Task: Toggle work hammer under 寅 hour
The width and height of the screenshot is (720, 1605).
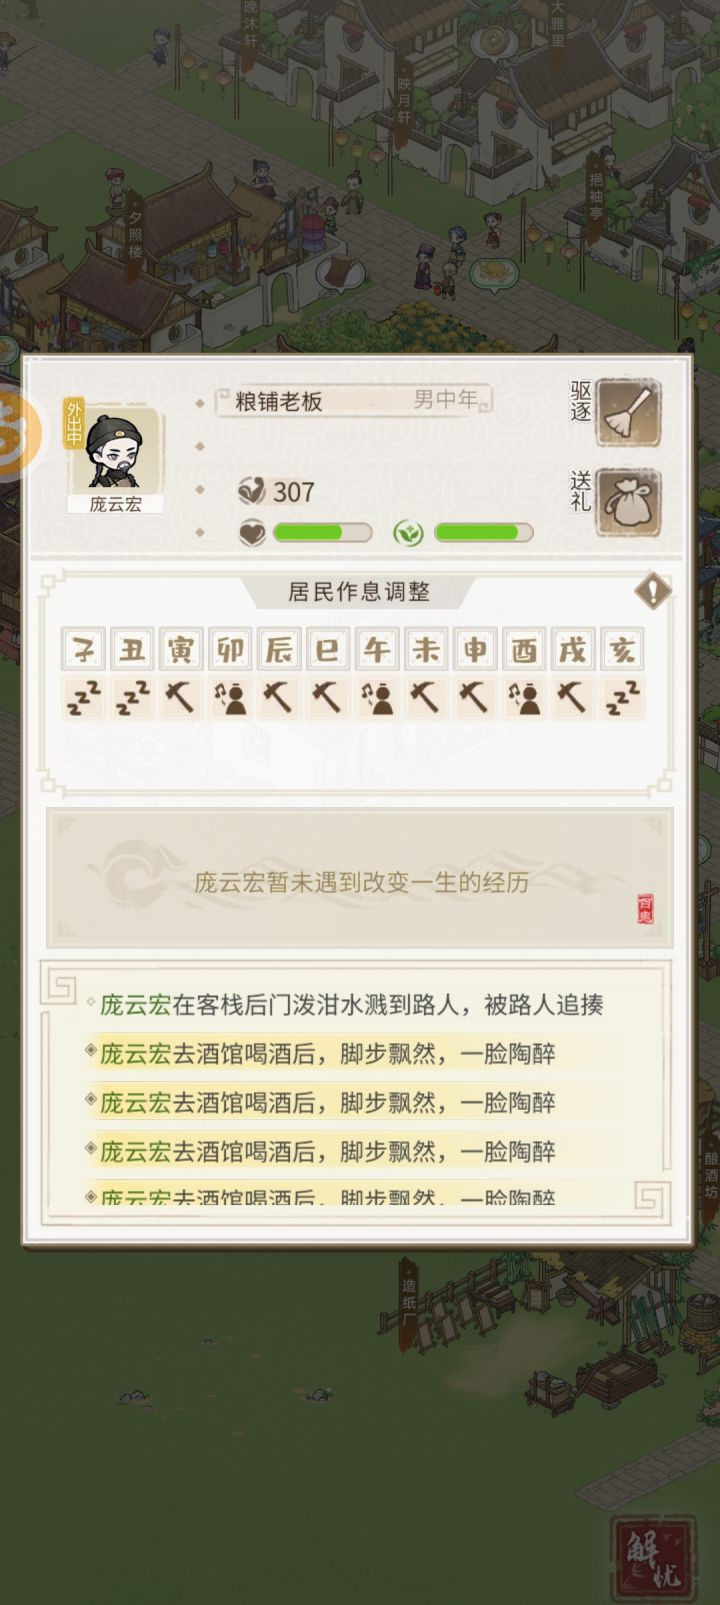Action: pyautogui.click(x=181, y=698)
